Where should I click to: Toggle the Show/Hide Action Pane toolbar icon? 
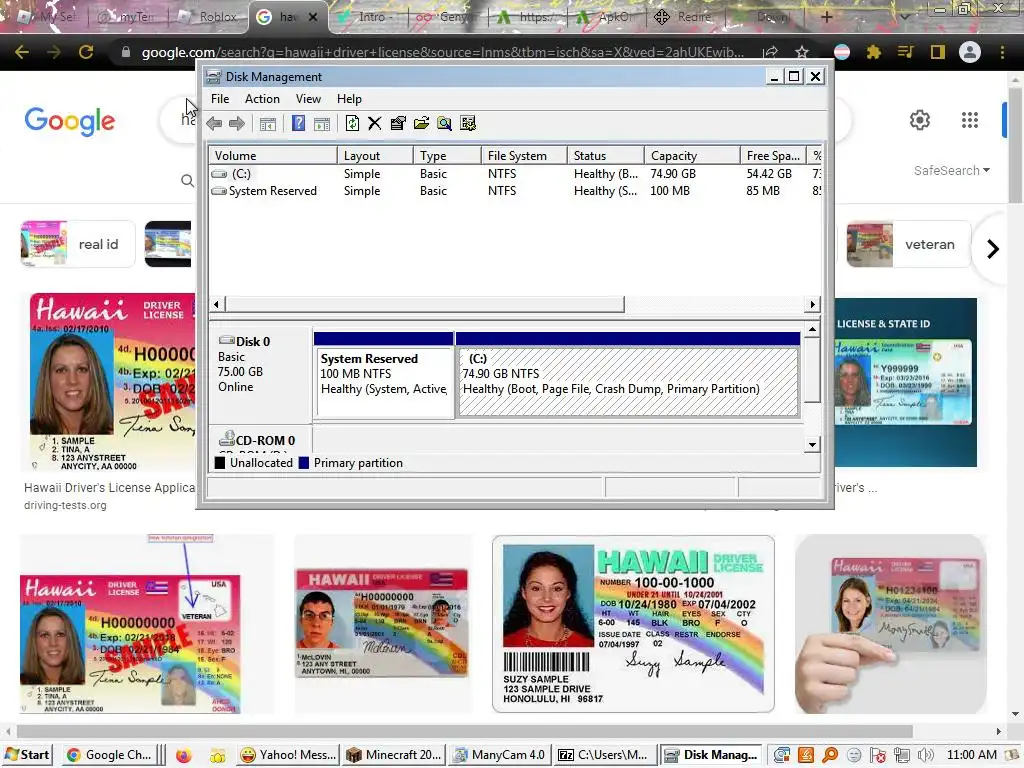pyautogui.click(x=322, y=123)
